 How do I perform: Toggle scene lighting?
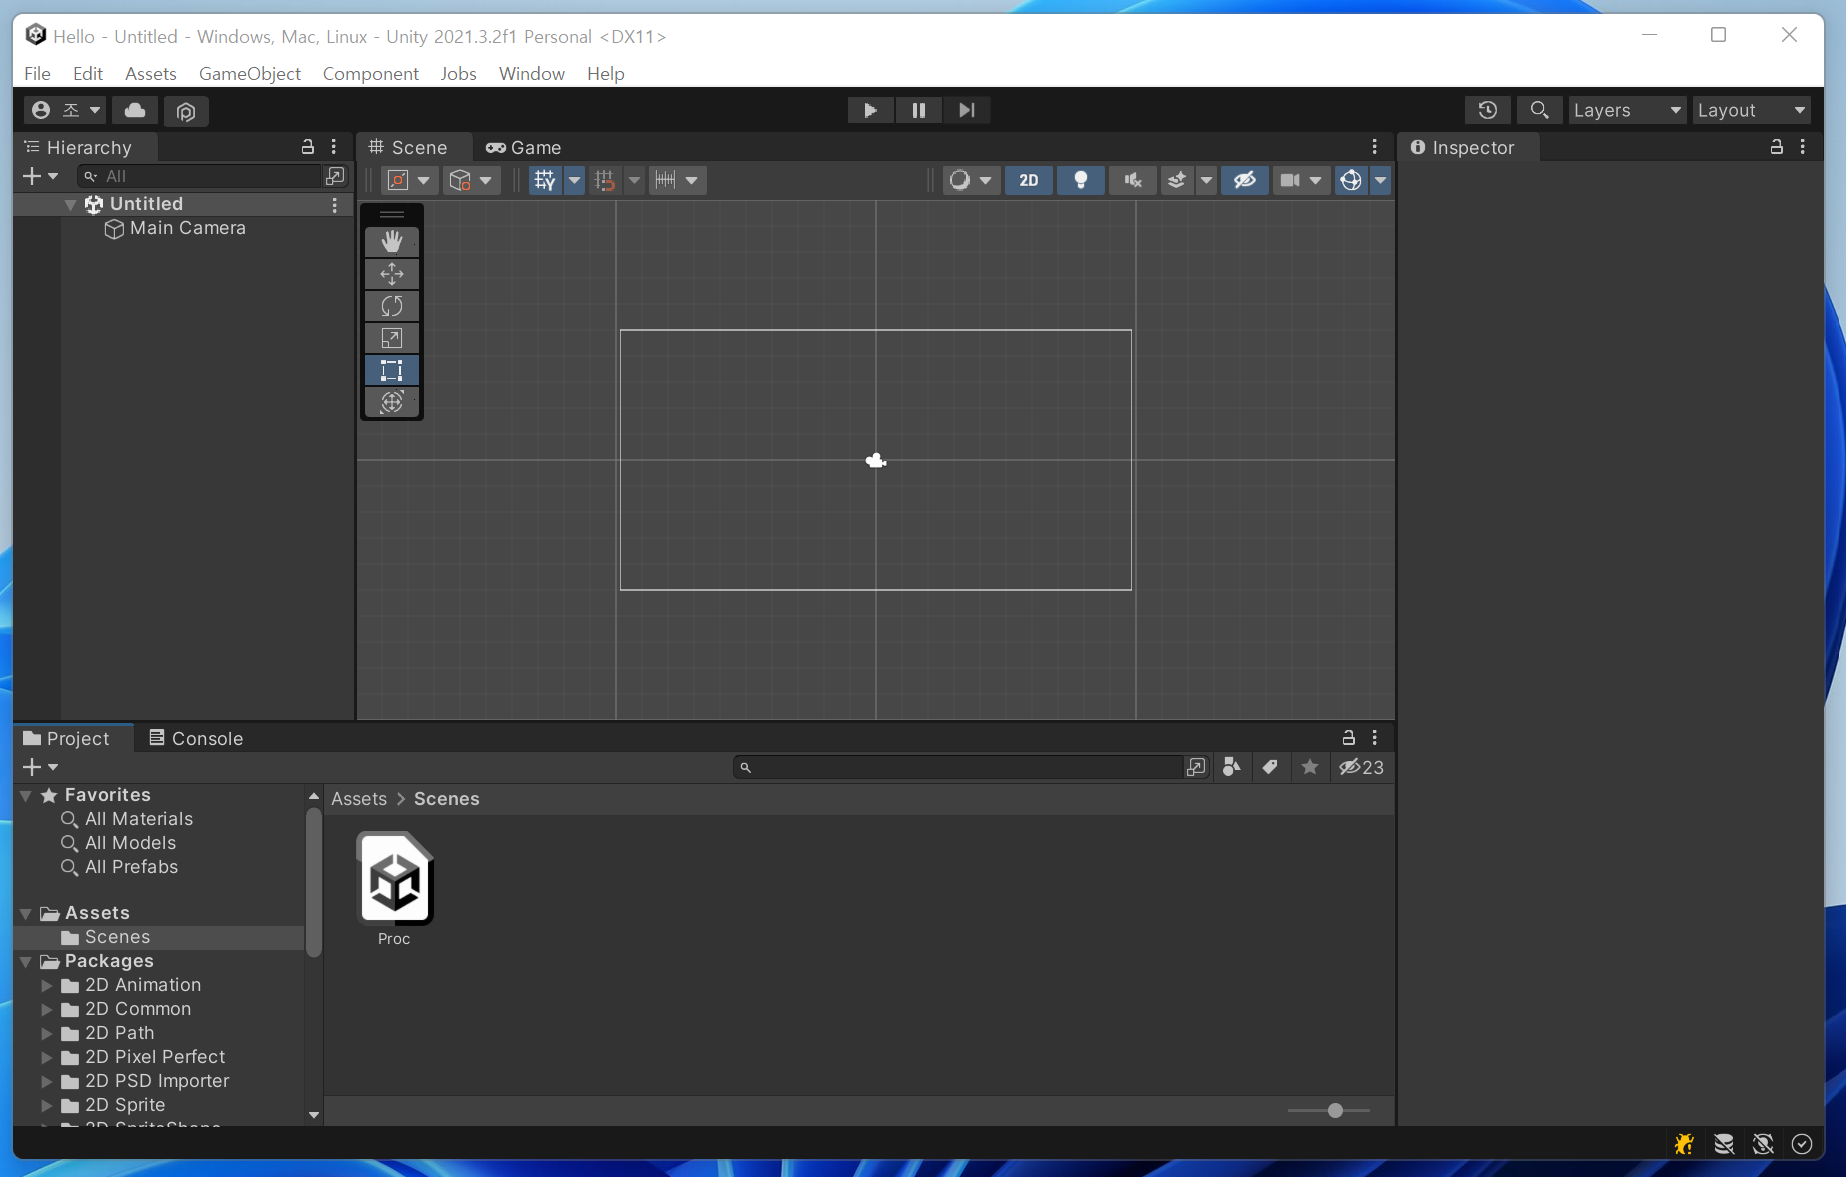pyautogui.click(x=1081, y=180)
